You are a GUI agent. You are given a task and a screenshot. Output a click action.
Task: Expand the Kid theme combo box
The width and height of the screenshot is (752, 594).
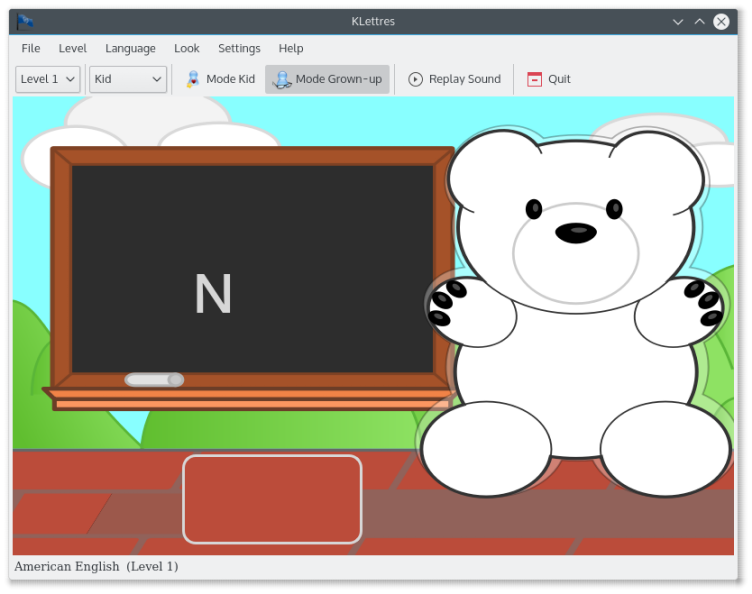pos(128,79)
